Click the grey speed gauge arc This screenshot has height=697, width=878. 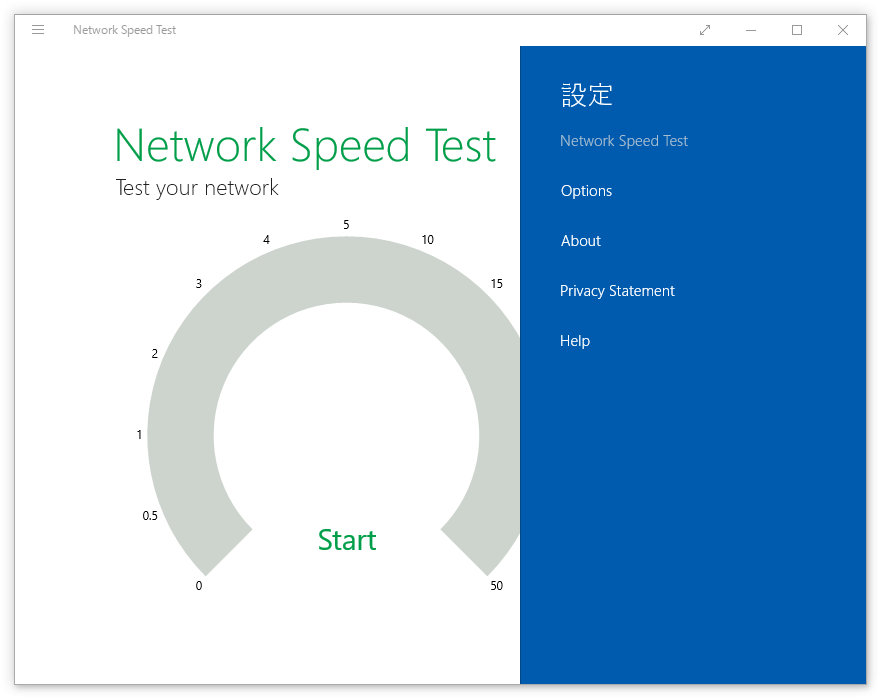(347, 270)
